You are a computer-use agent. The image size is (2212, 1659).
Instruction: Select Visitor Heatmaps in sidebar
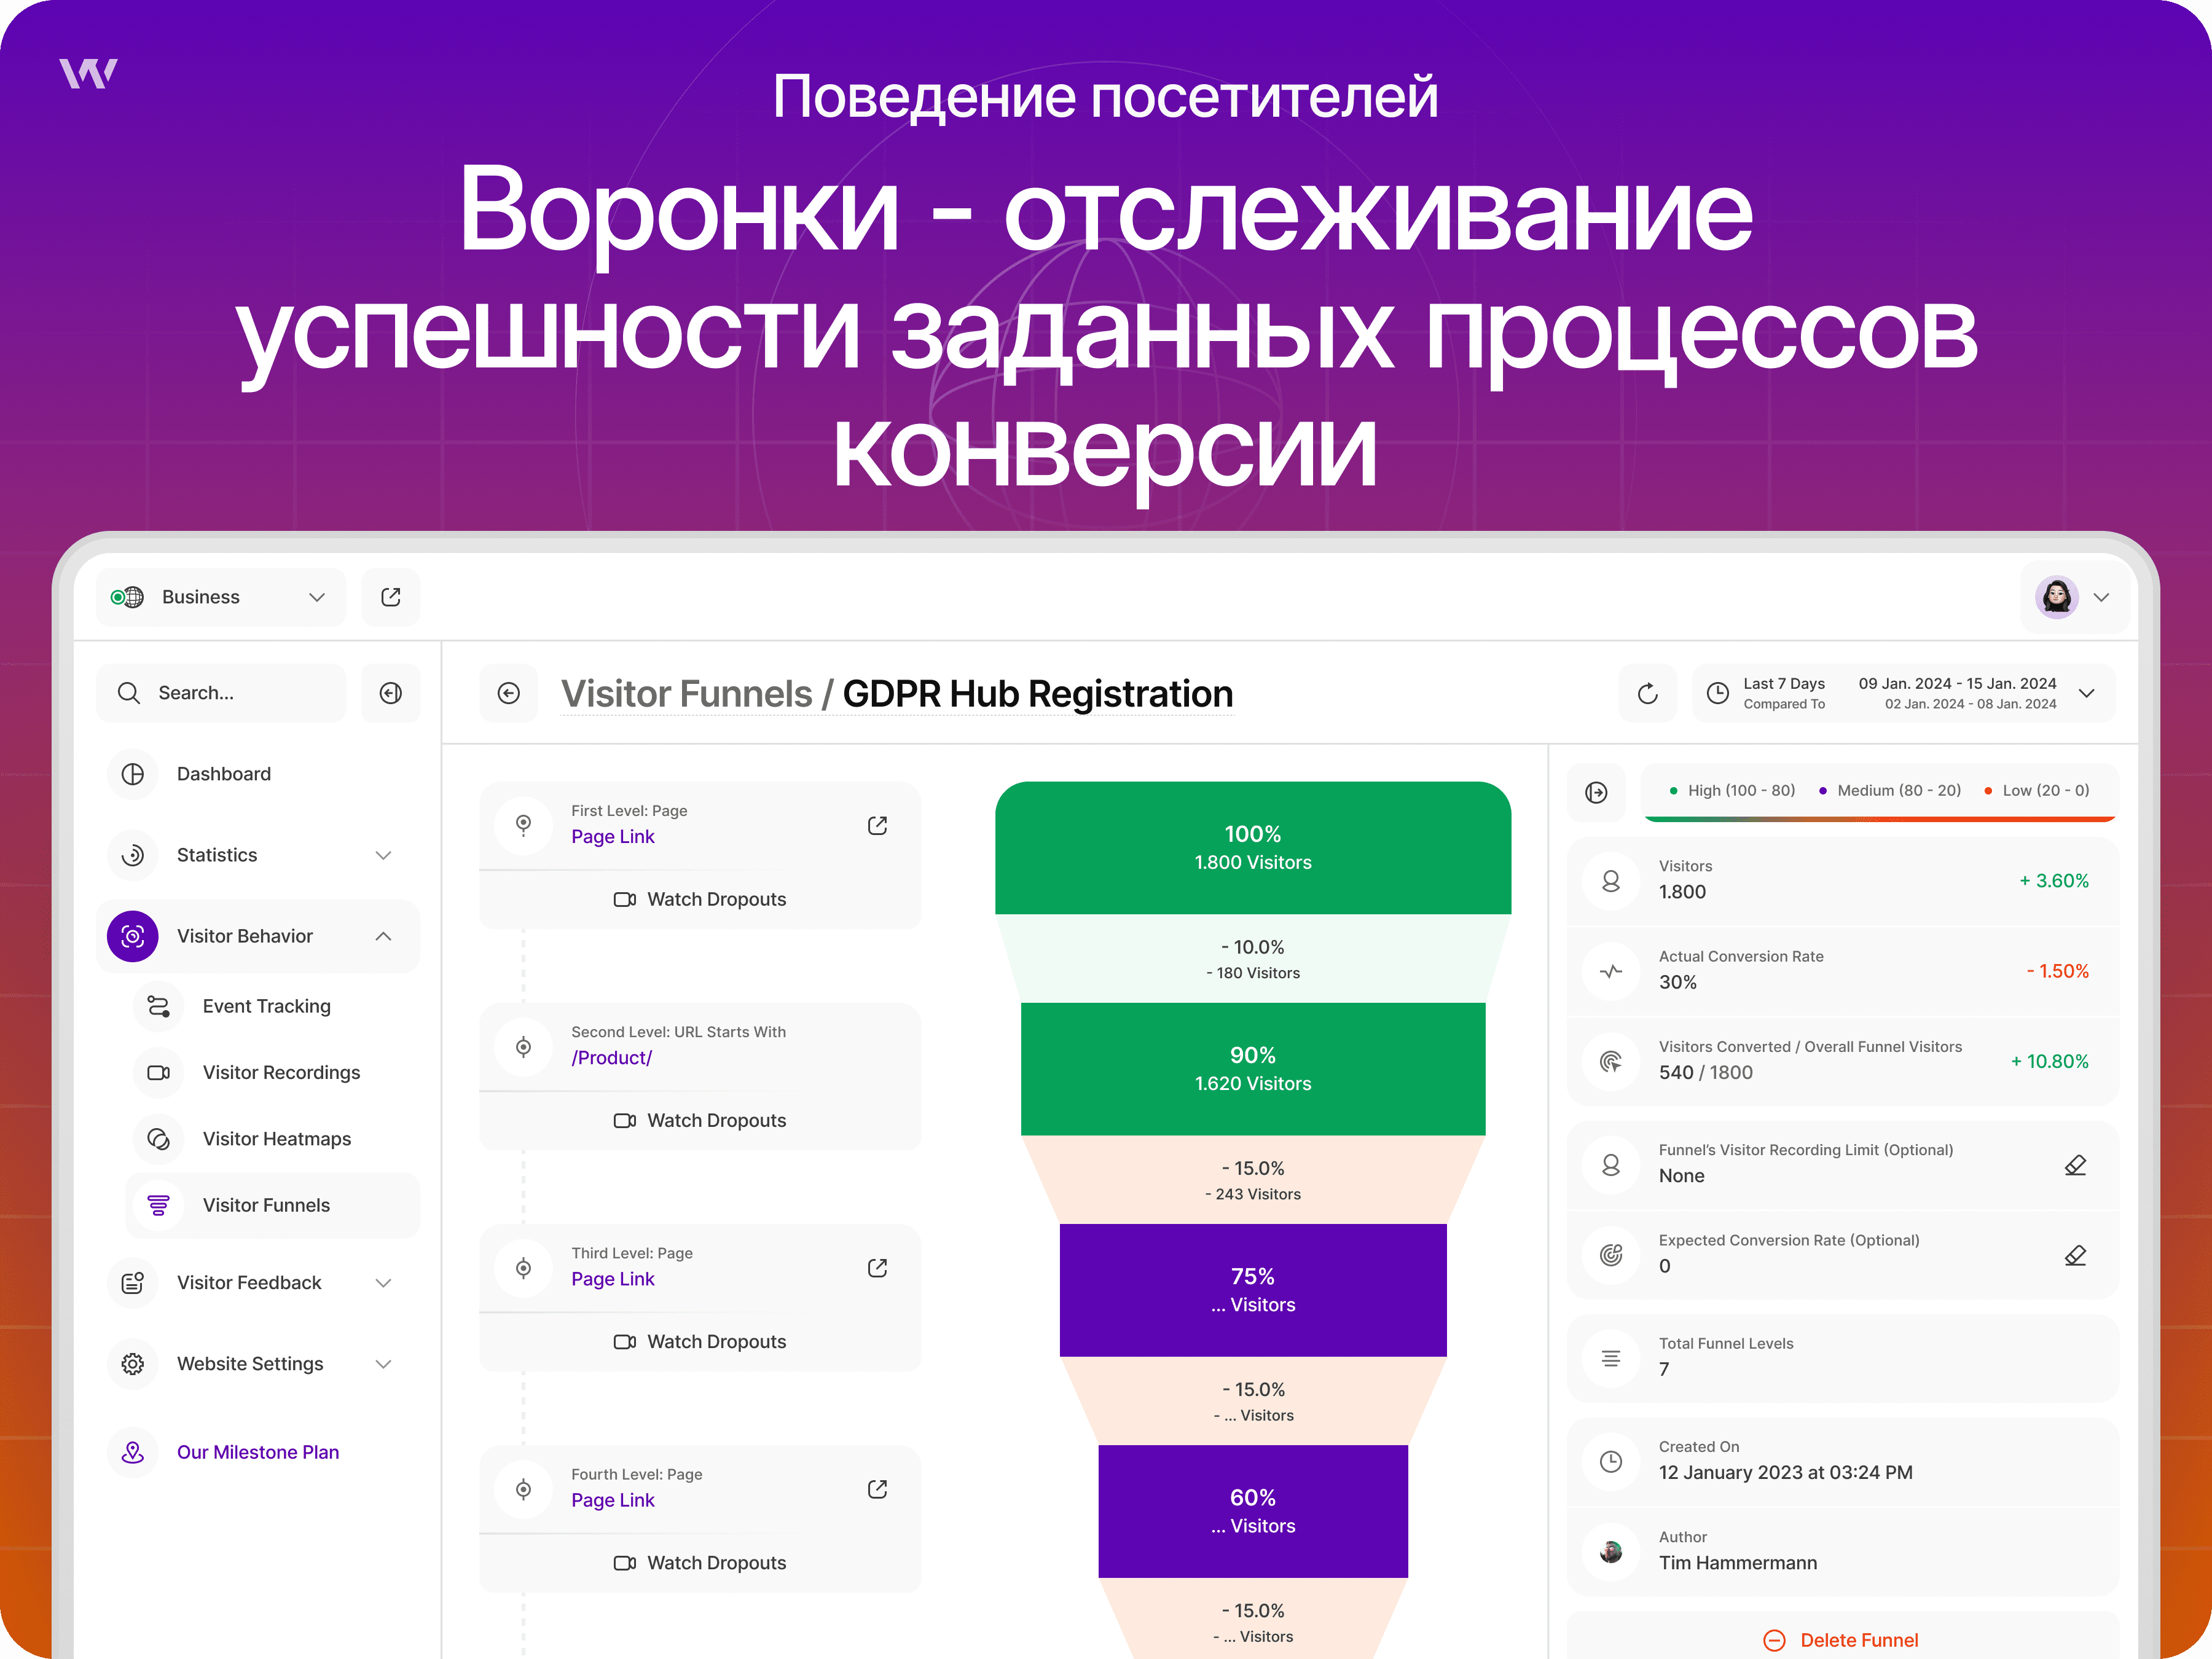click(x=272, y=1139)
